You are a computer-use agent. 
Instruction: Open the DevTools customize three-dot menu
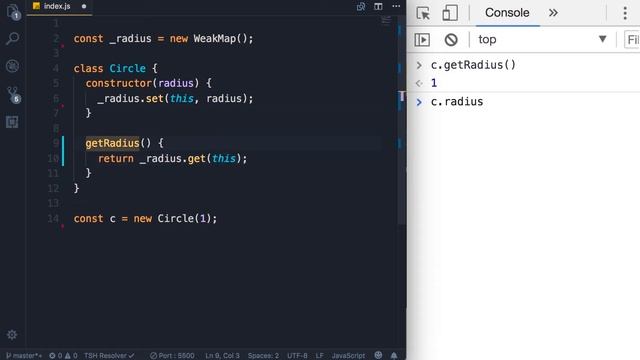point(625,13)
